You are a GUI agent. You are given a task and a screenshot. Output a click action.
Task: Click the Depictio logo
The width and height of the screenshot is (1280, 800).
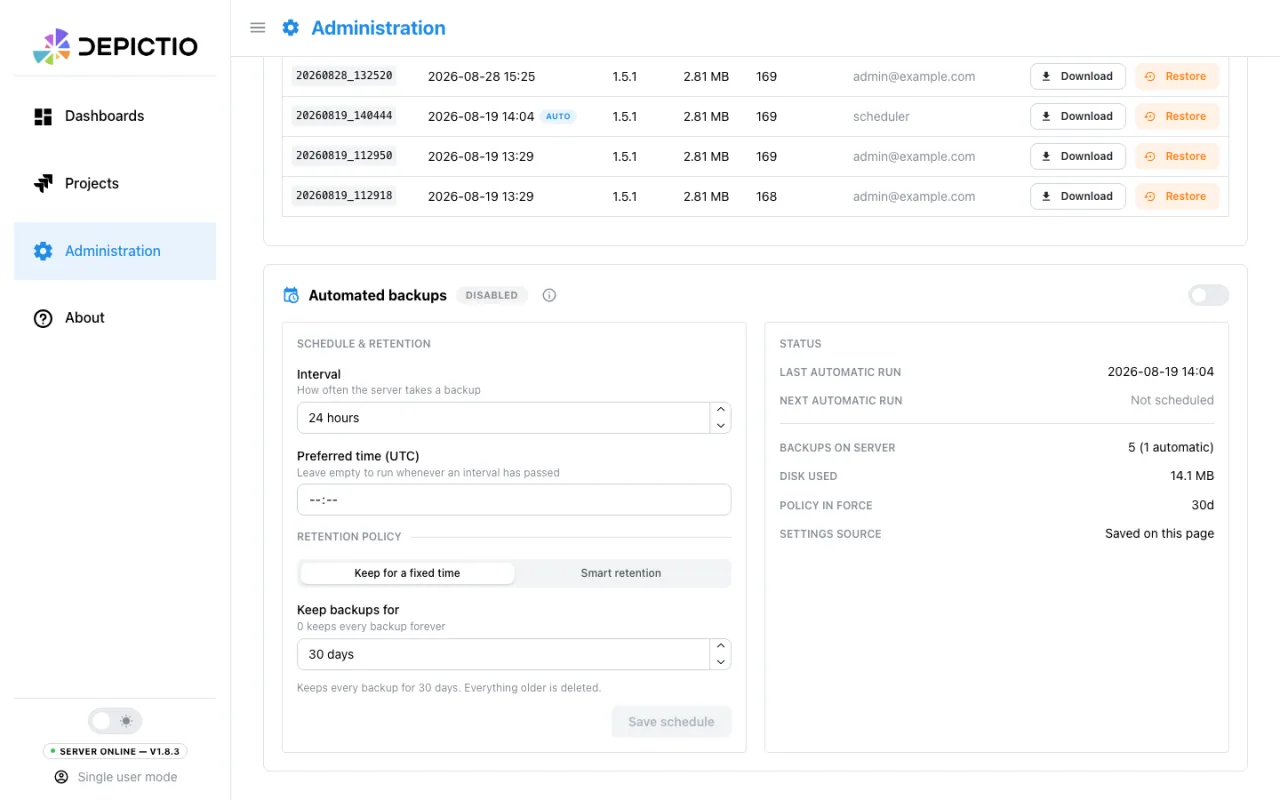(115, 46)
